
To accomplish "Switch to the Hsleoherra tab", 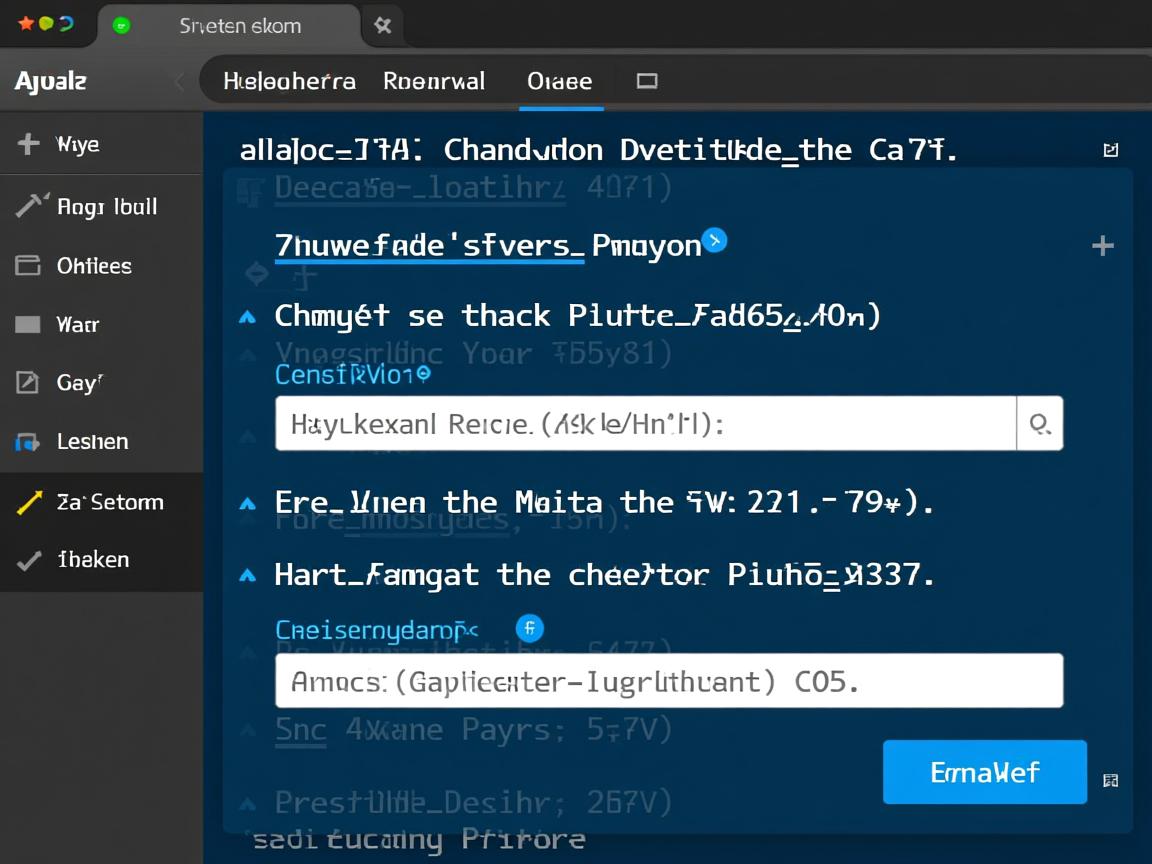I will tap(289, 81).
